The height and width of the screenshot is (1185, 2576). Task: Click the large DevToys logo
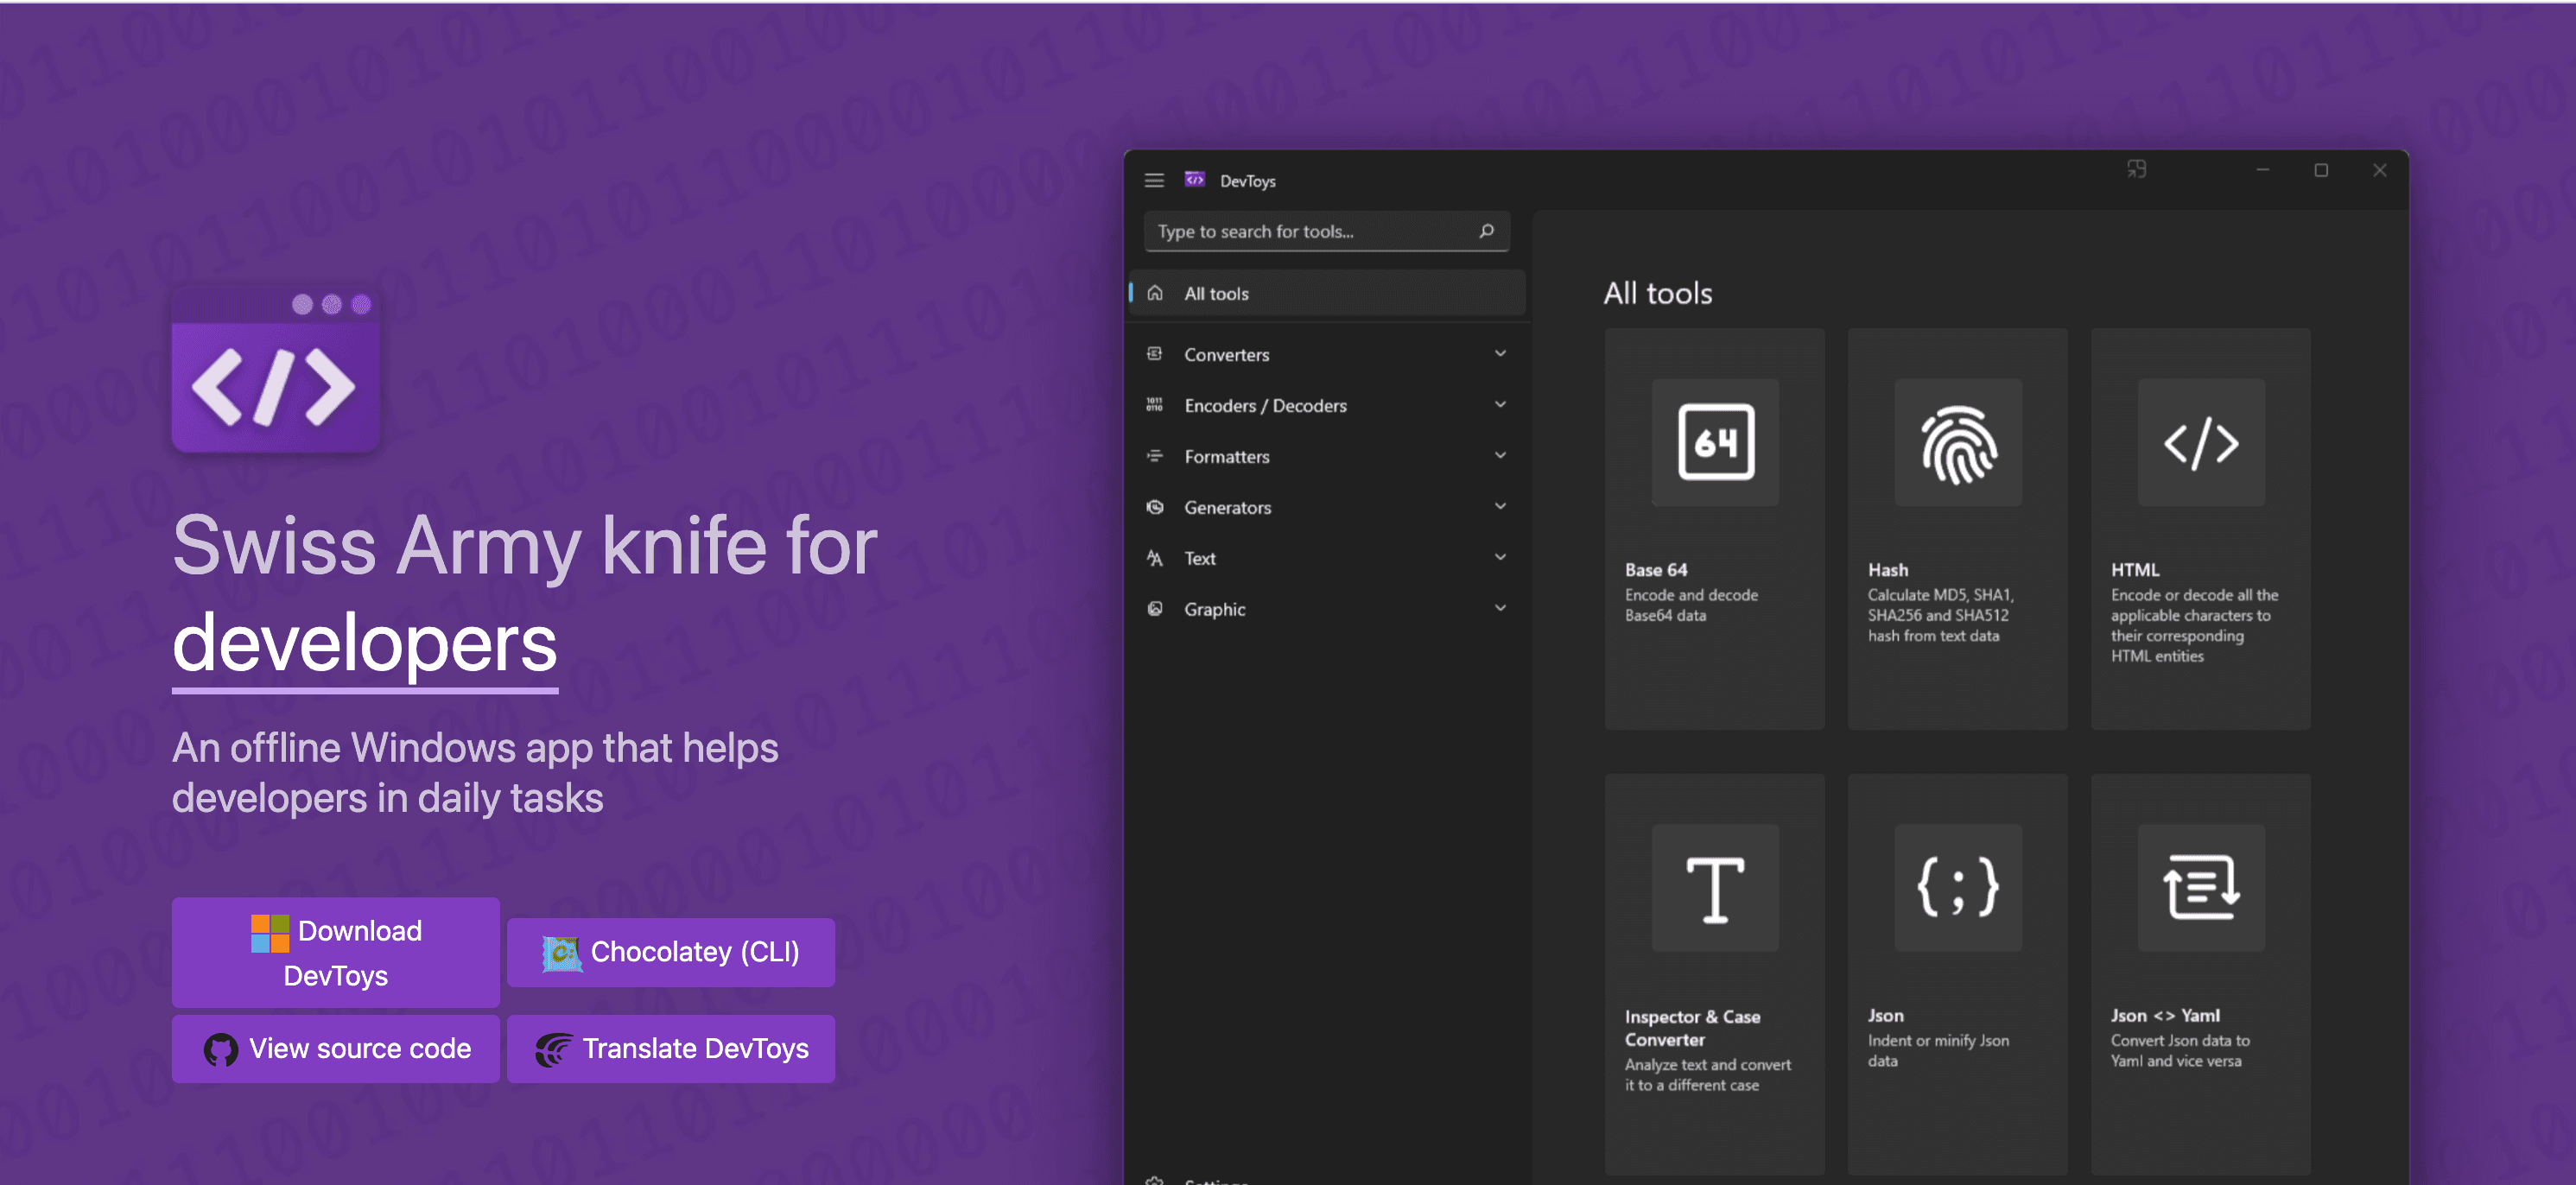(276, 372)
